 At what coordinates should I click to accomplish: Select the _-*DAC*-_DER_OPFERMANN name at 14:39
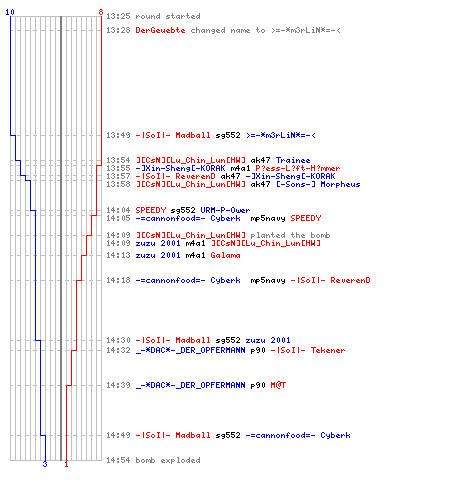pos(190,385)
